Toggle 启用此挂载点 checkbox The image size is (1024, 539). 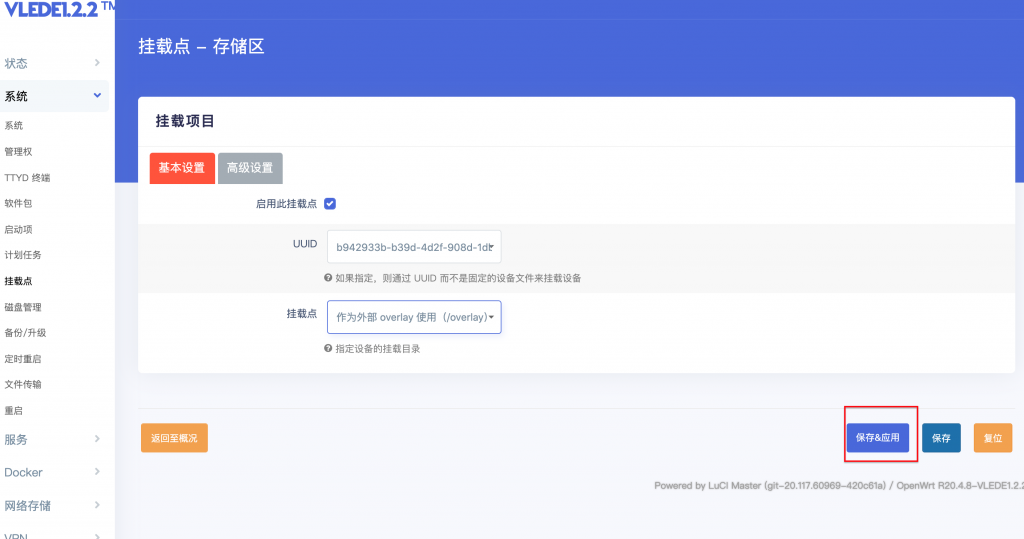pos(330,204)
